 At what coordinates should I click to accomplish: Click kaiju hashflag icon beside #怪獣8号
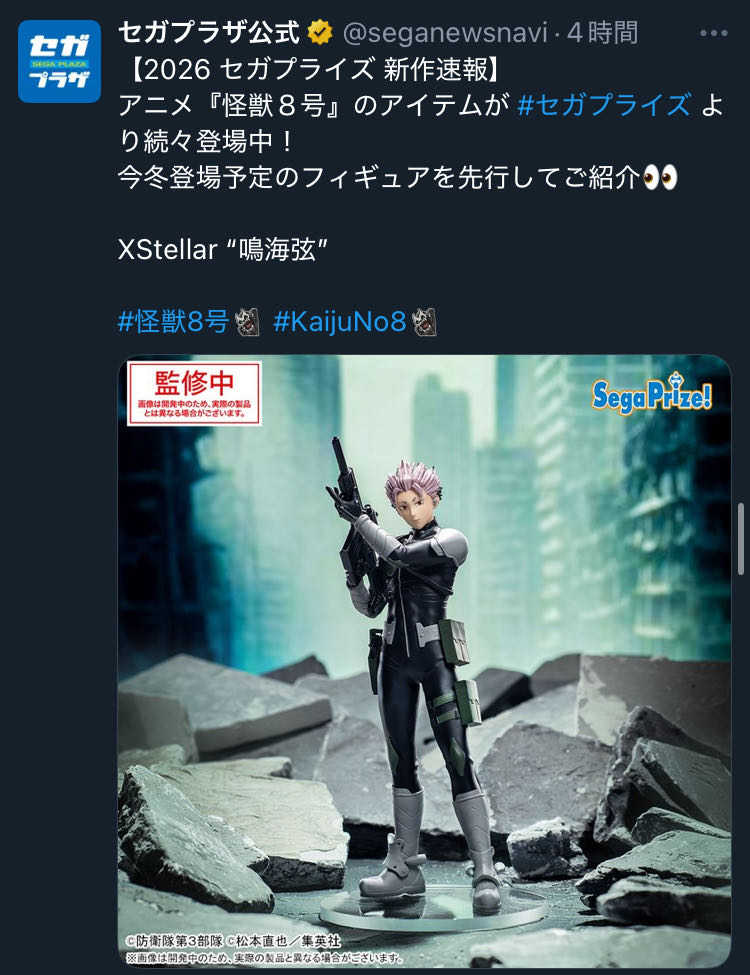248,322
